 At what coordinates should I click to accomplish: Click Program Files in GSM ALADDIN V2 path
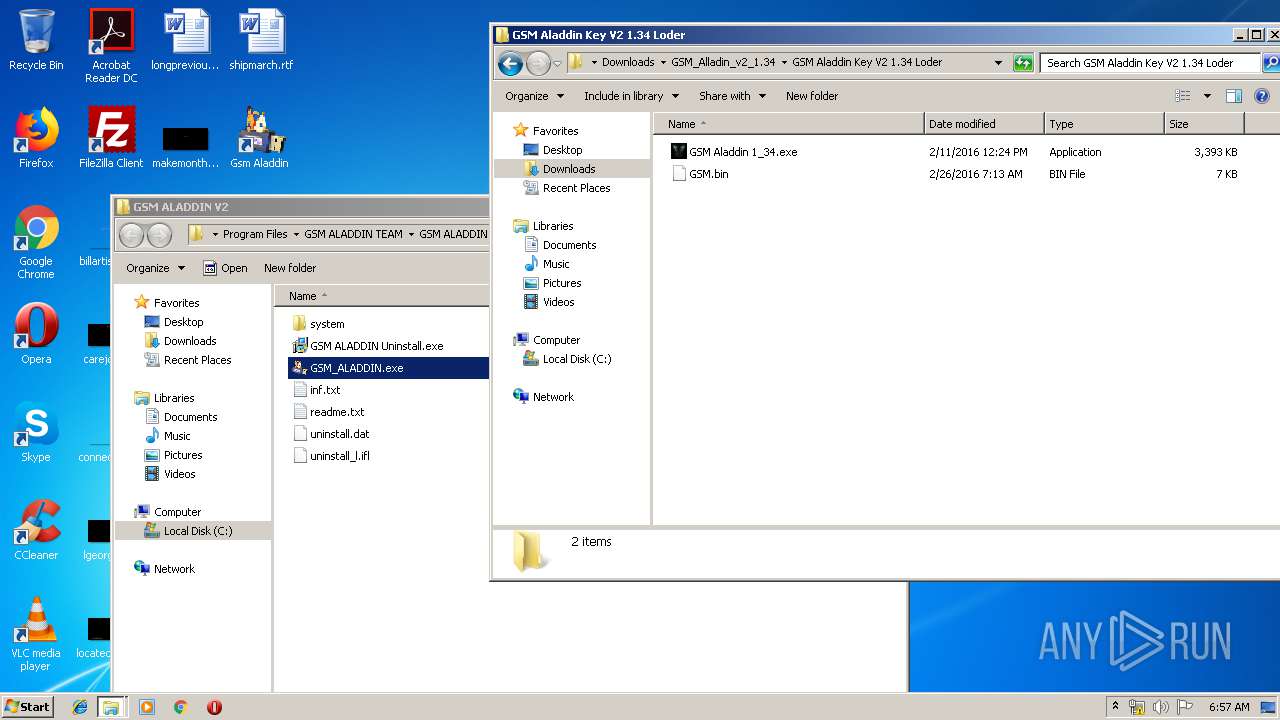255,234
